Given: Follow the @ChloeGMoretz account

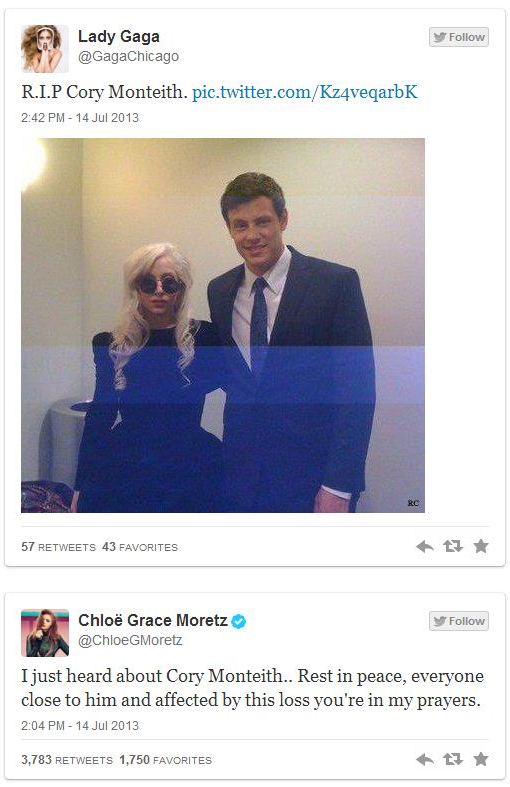Looking at the screenshot, I should 459,621.
